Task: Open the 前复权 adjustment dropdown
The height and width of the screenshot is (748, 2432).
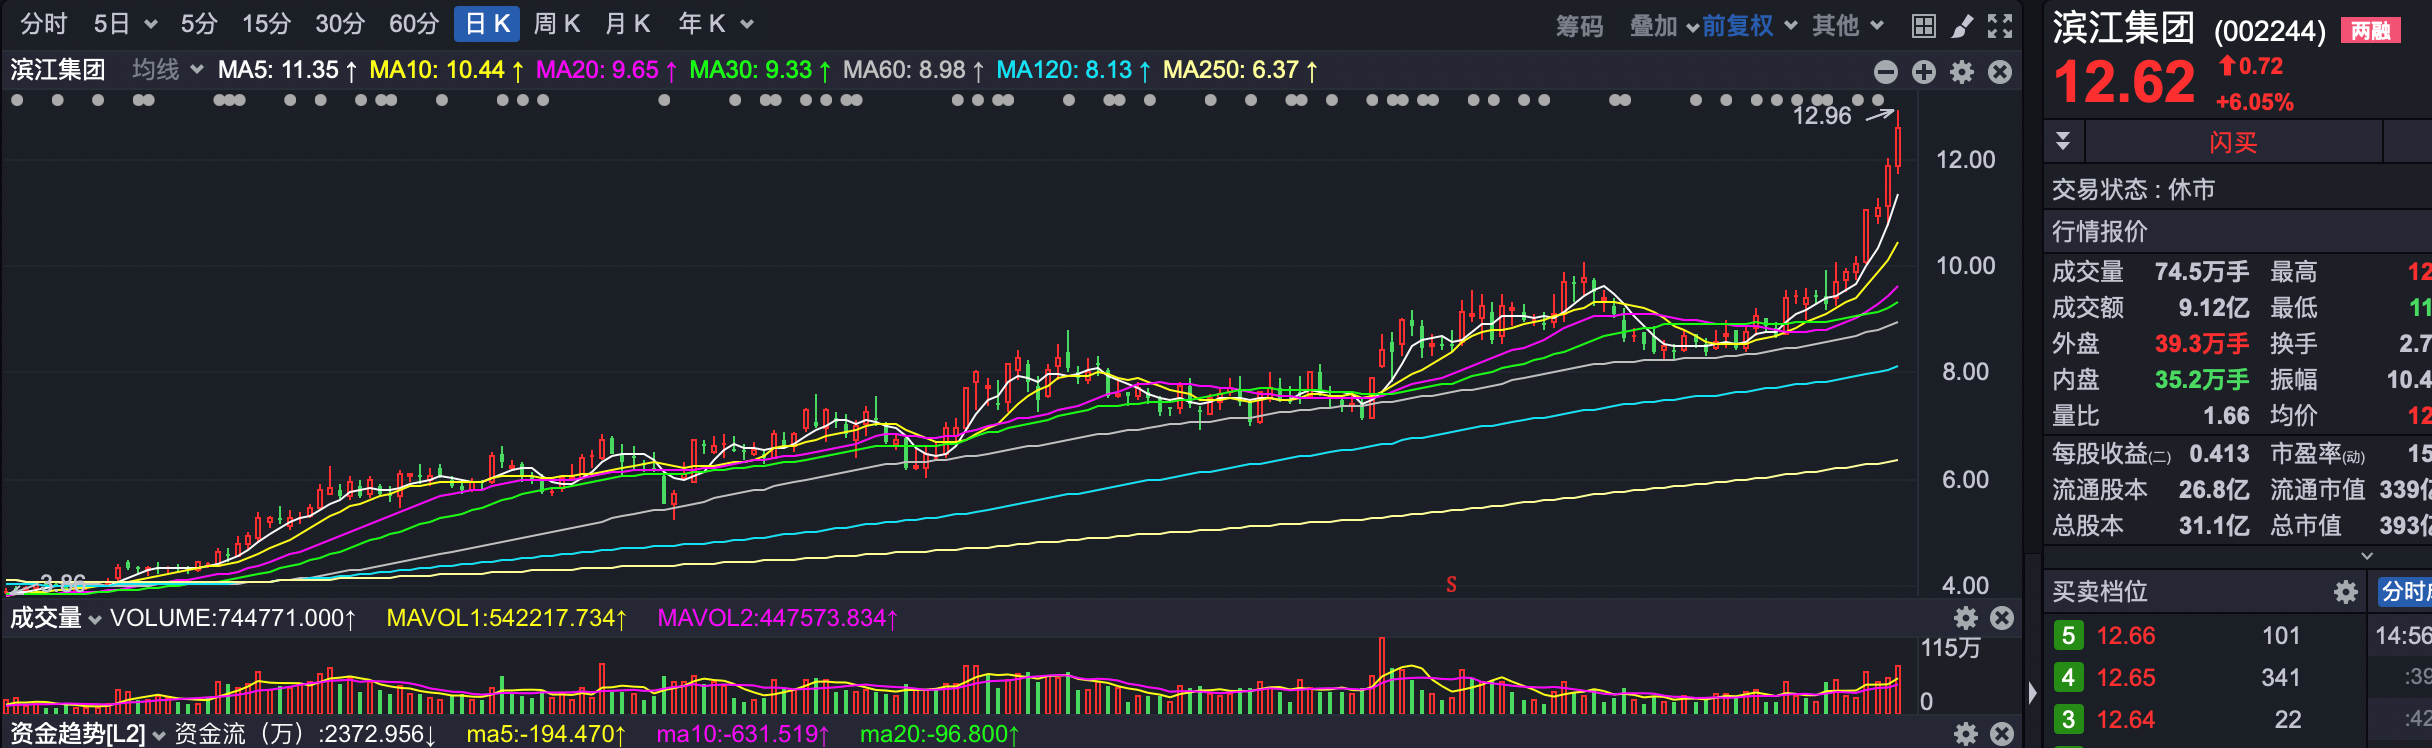Action: [1749, 26]
